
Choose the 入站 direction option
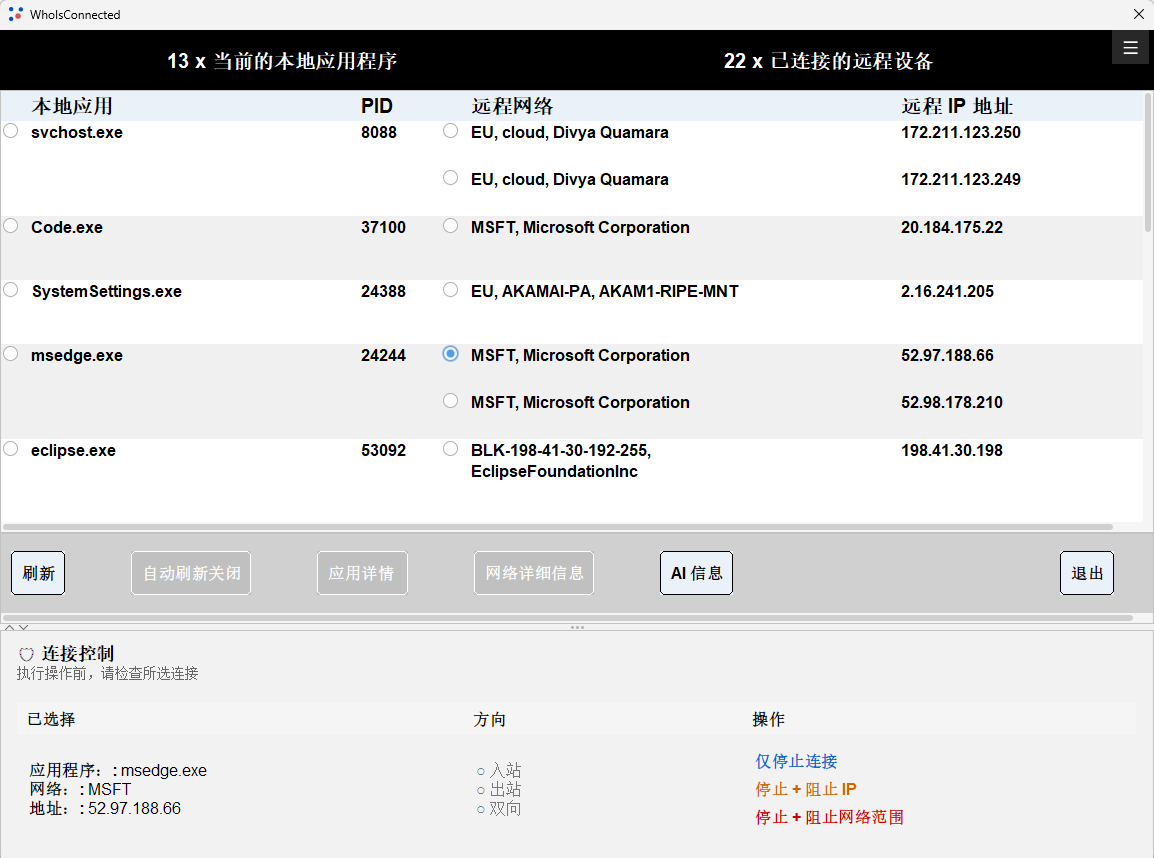(x=498, y=770)
